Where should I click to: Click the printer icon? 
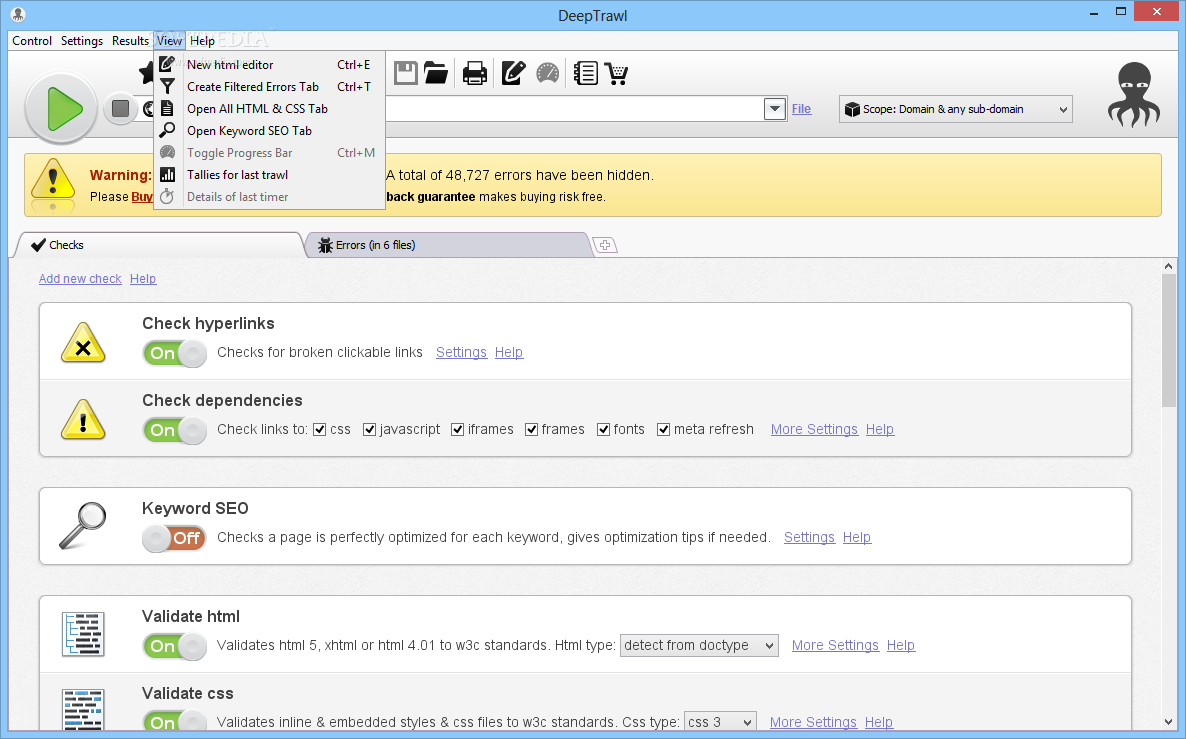click(475, 73)
